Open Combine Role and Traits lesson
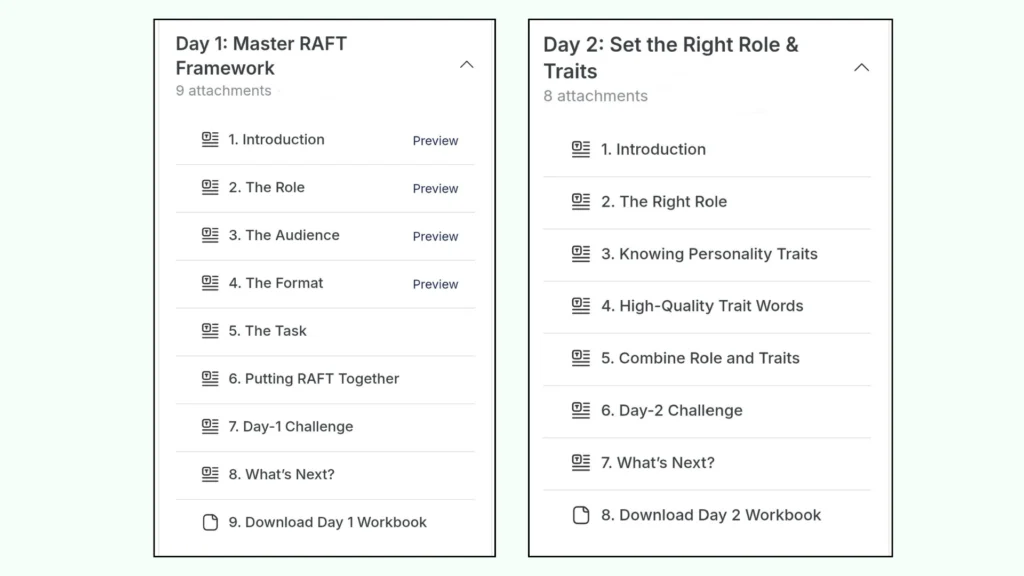Viewport: 1024px width, 576px height. [x=700, y=358]
